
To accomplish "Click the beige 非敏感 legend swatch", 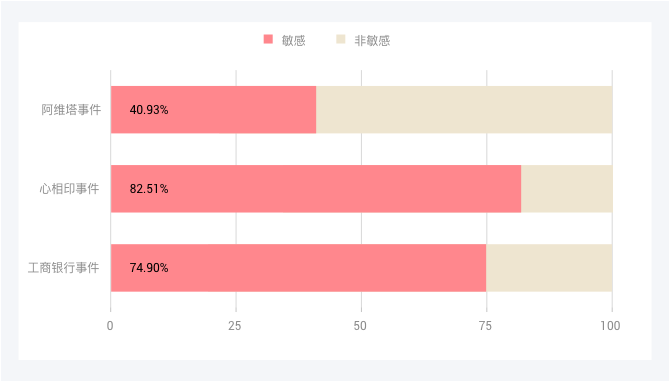I will (x=341, y=39).
